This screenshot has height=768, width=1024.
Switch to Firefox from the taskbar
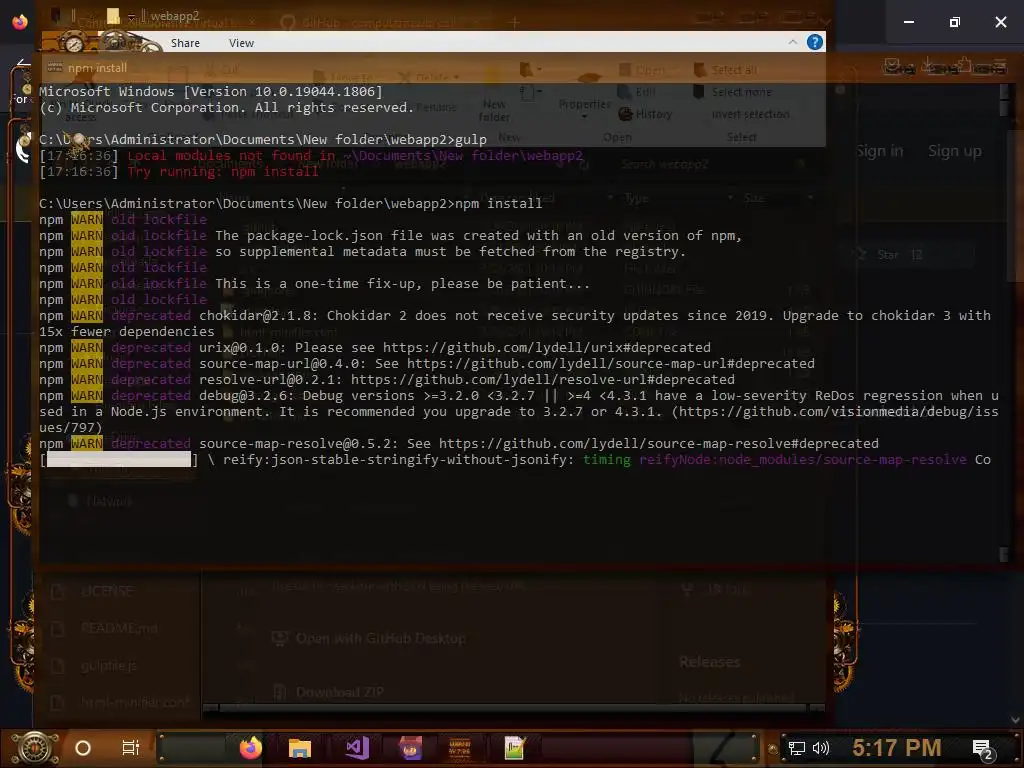[251, 748]
